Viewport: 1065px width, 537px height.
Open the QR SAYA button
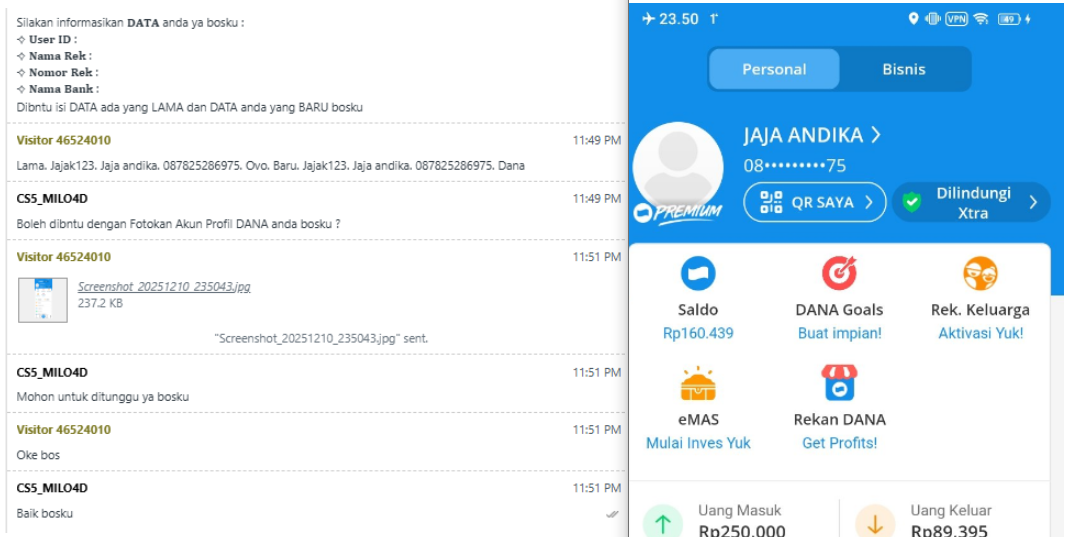(x=815, y=202)
